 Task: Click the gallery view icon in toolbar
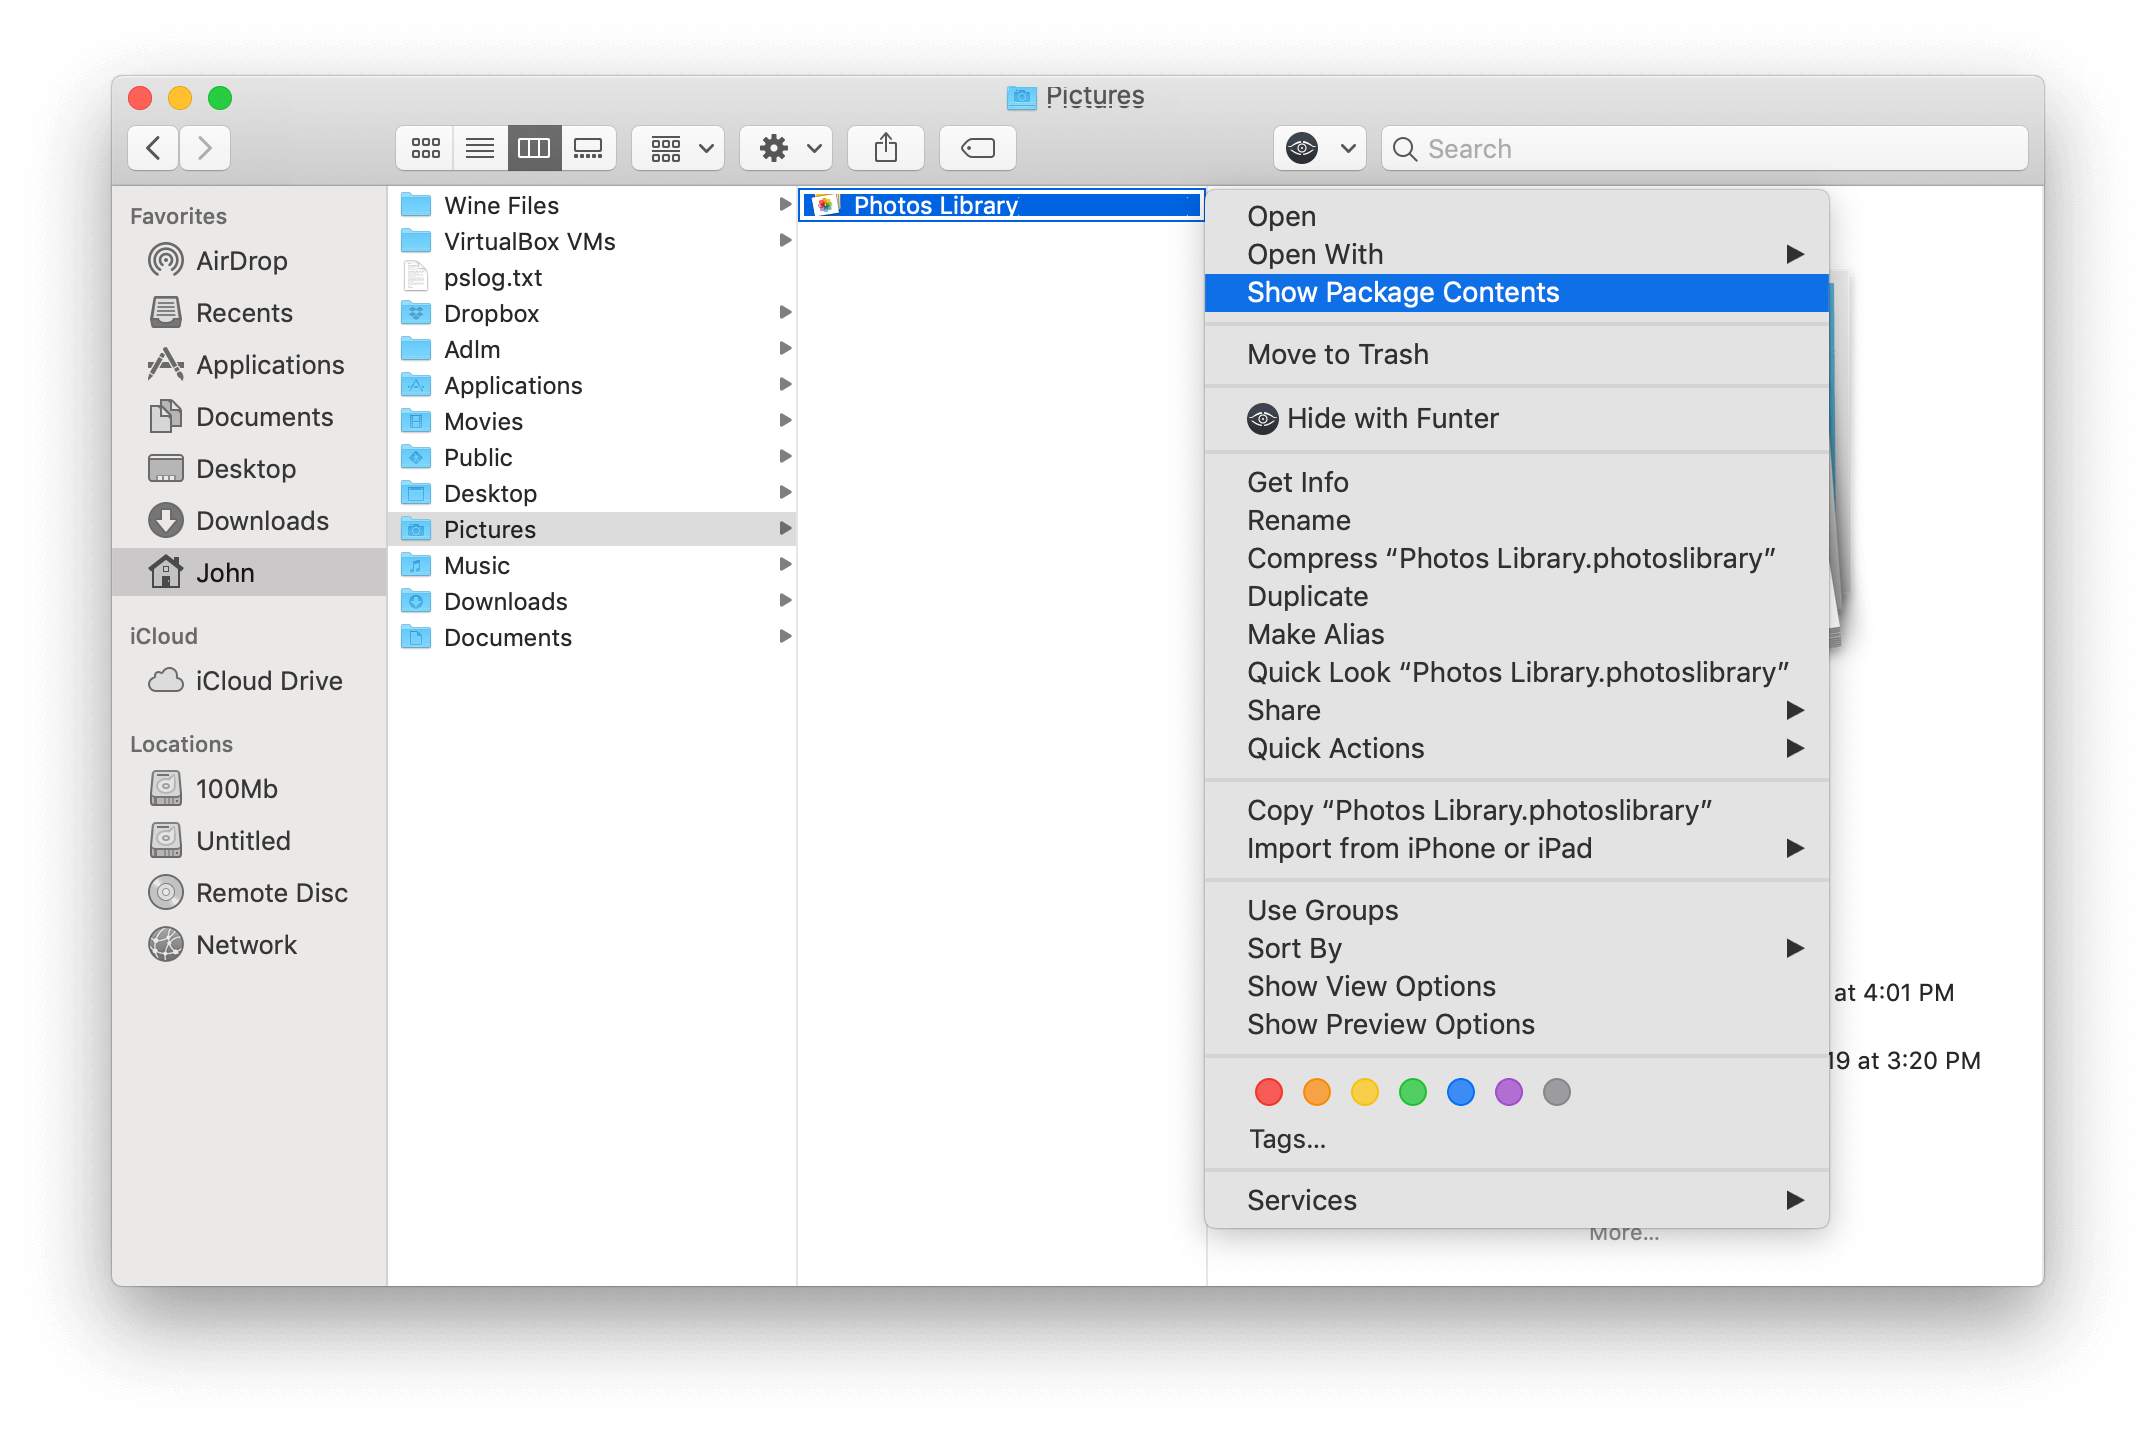[591, 146]
